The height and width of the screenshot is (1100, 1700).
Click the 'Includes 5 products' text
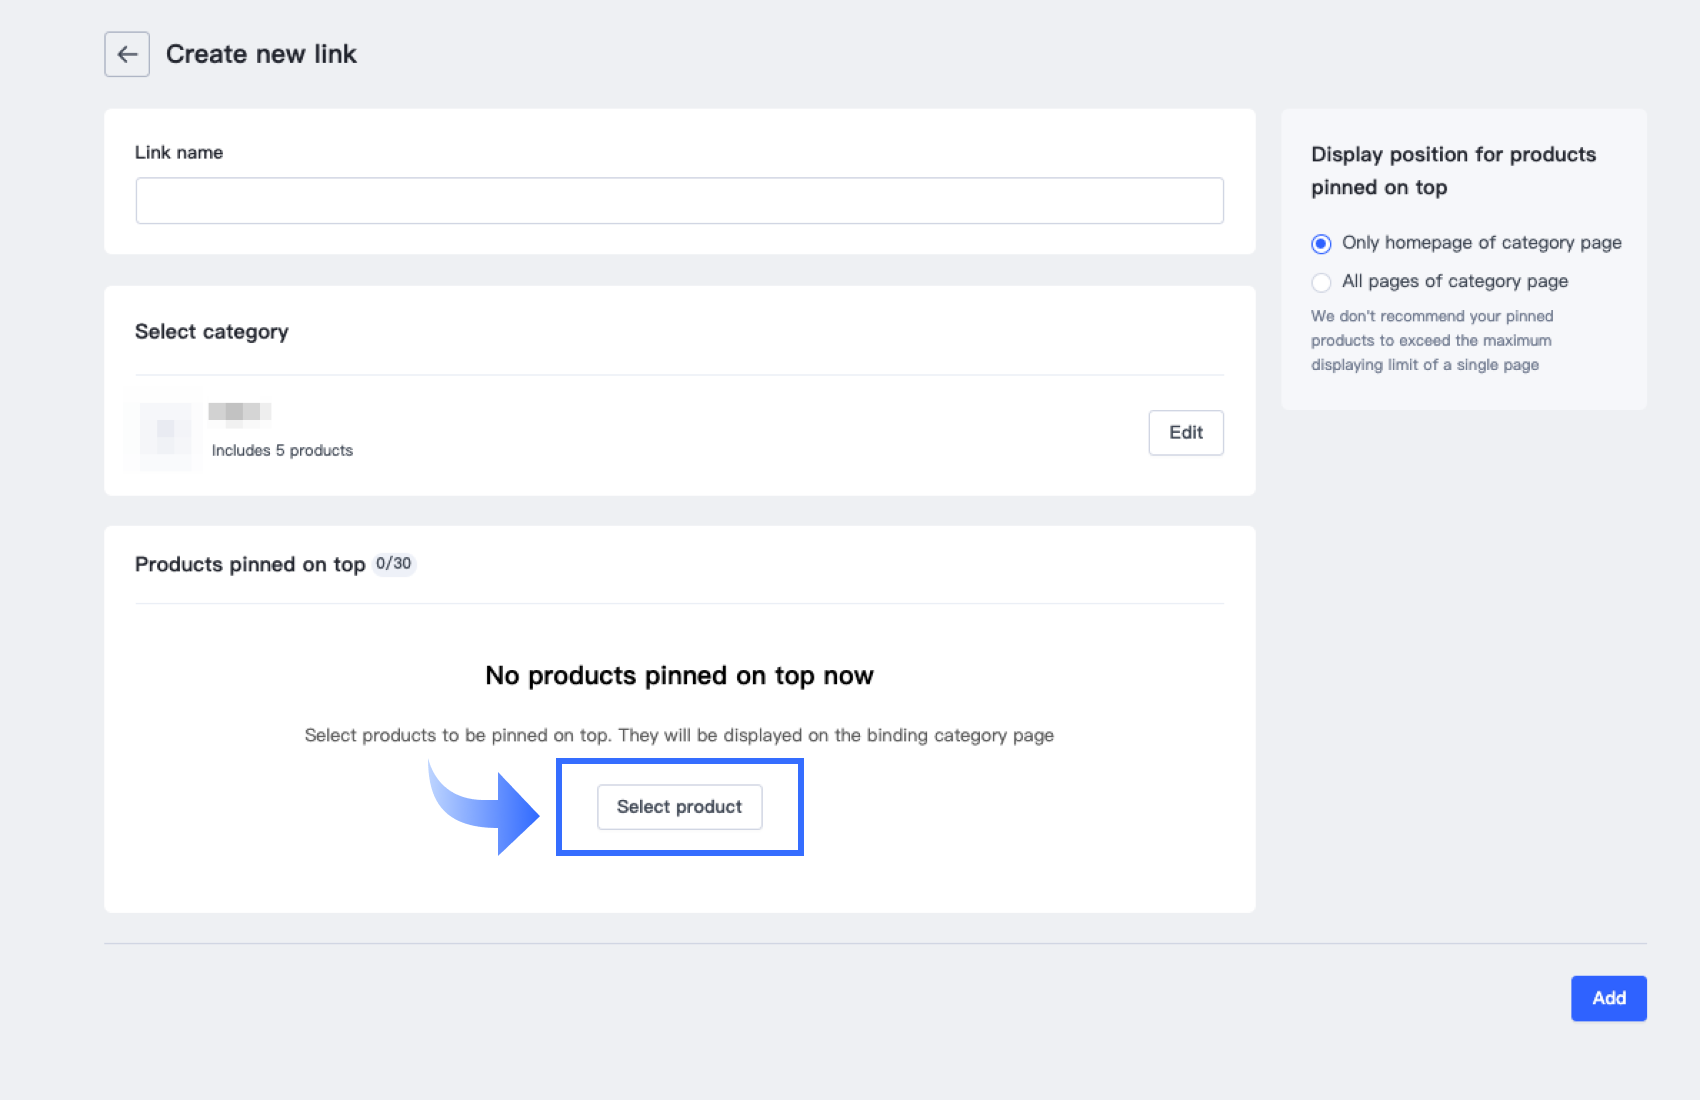[x=282, y=451]
